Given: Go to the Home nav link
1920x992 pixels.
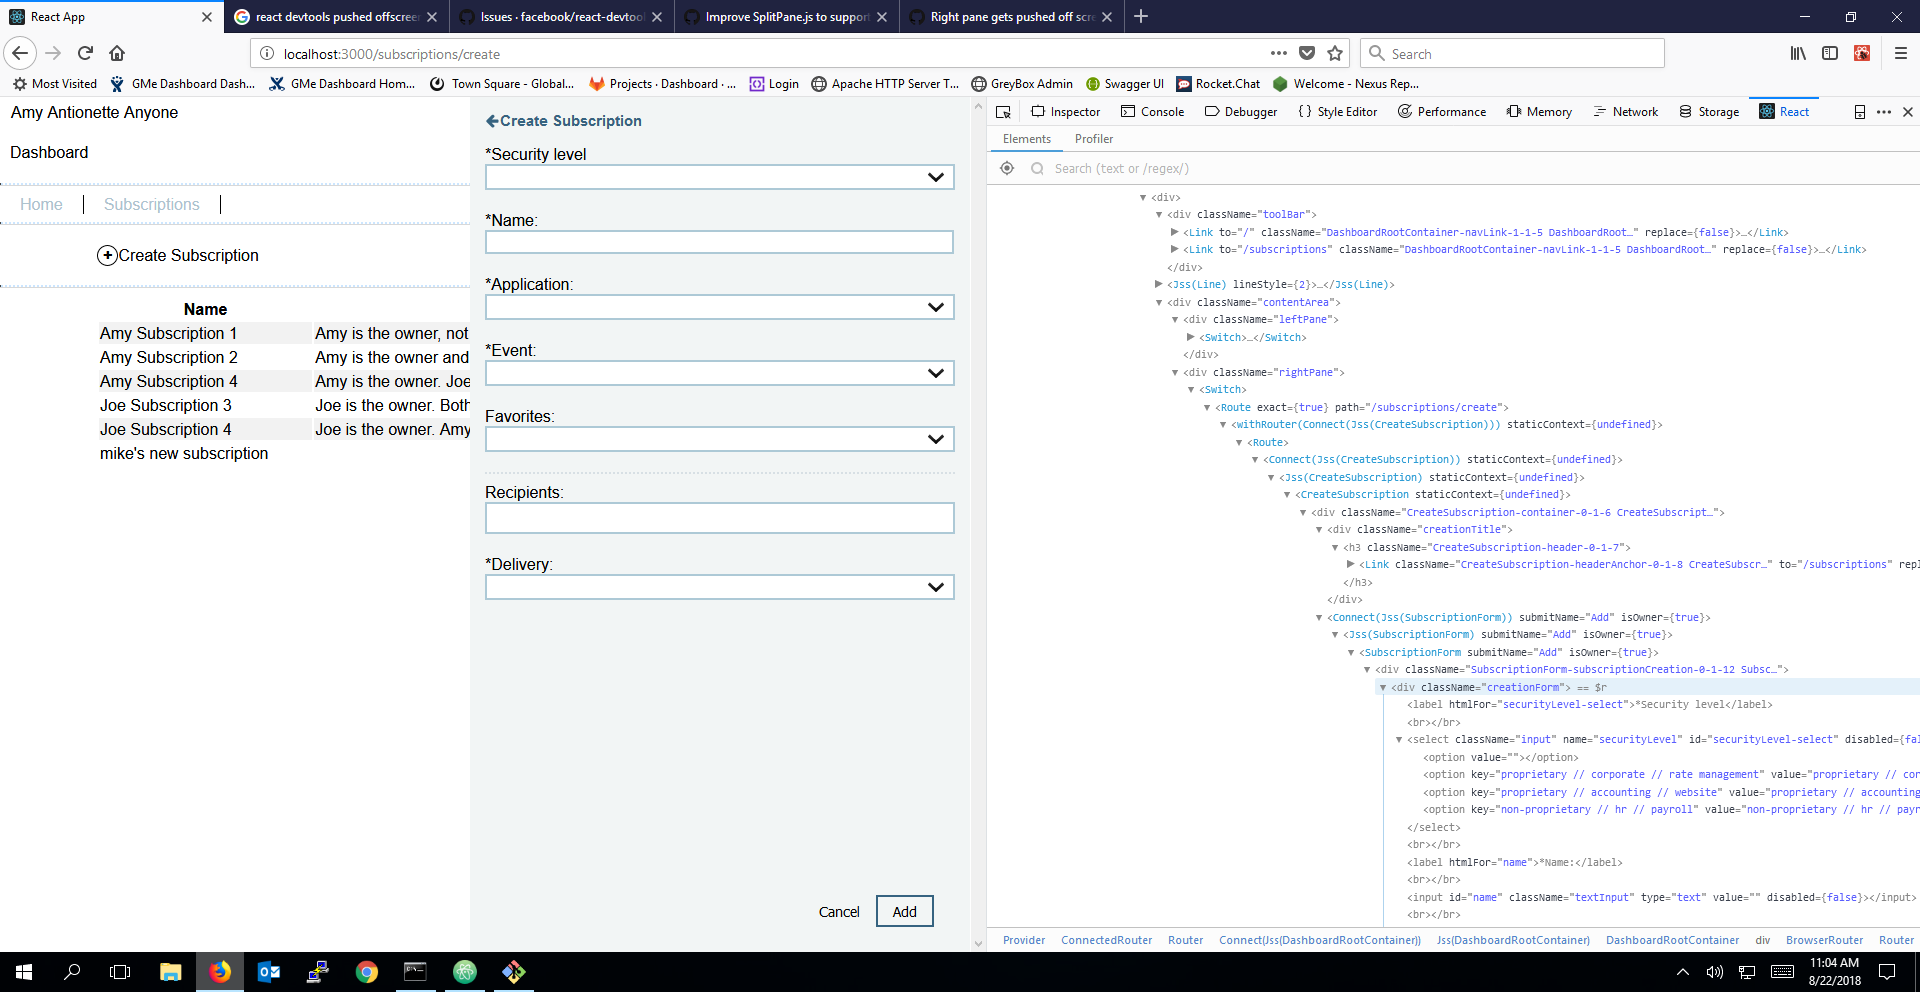Looking at the screenshot, I should [41, 204].
